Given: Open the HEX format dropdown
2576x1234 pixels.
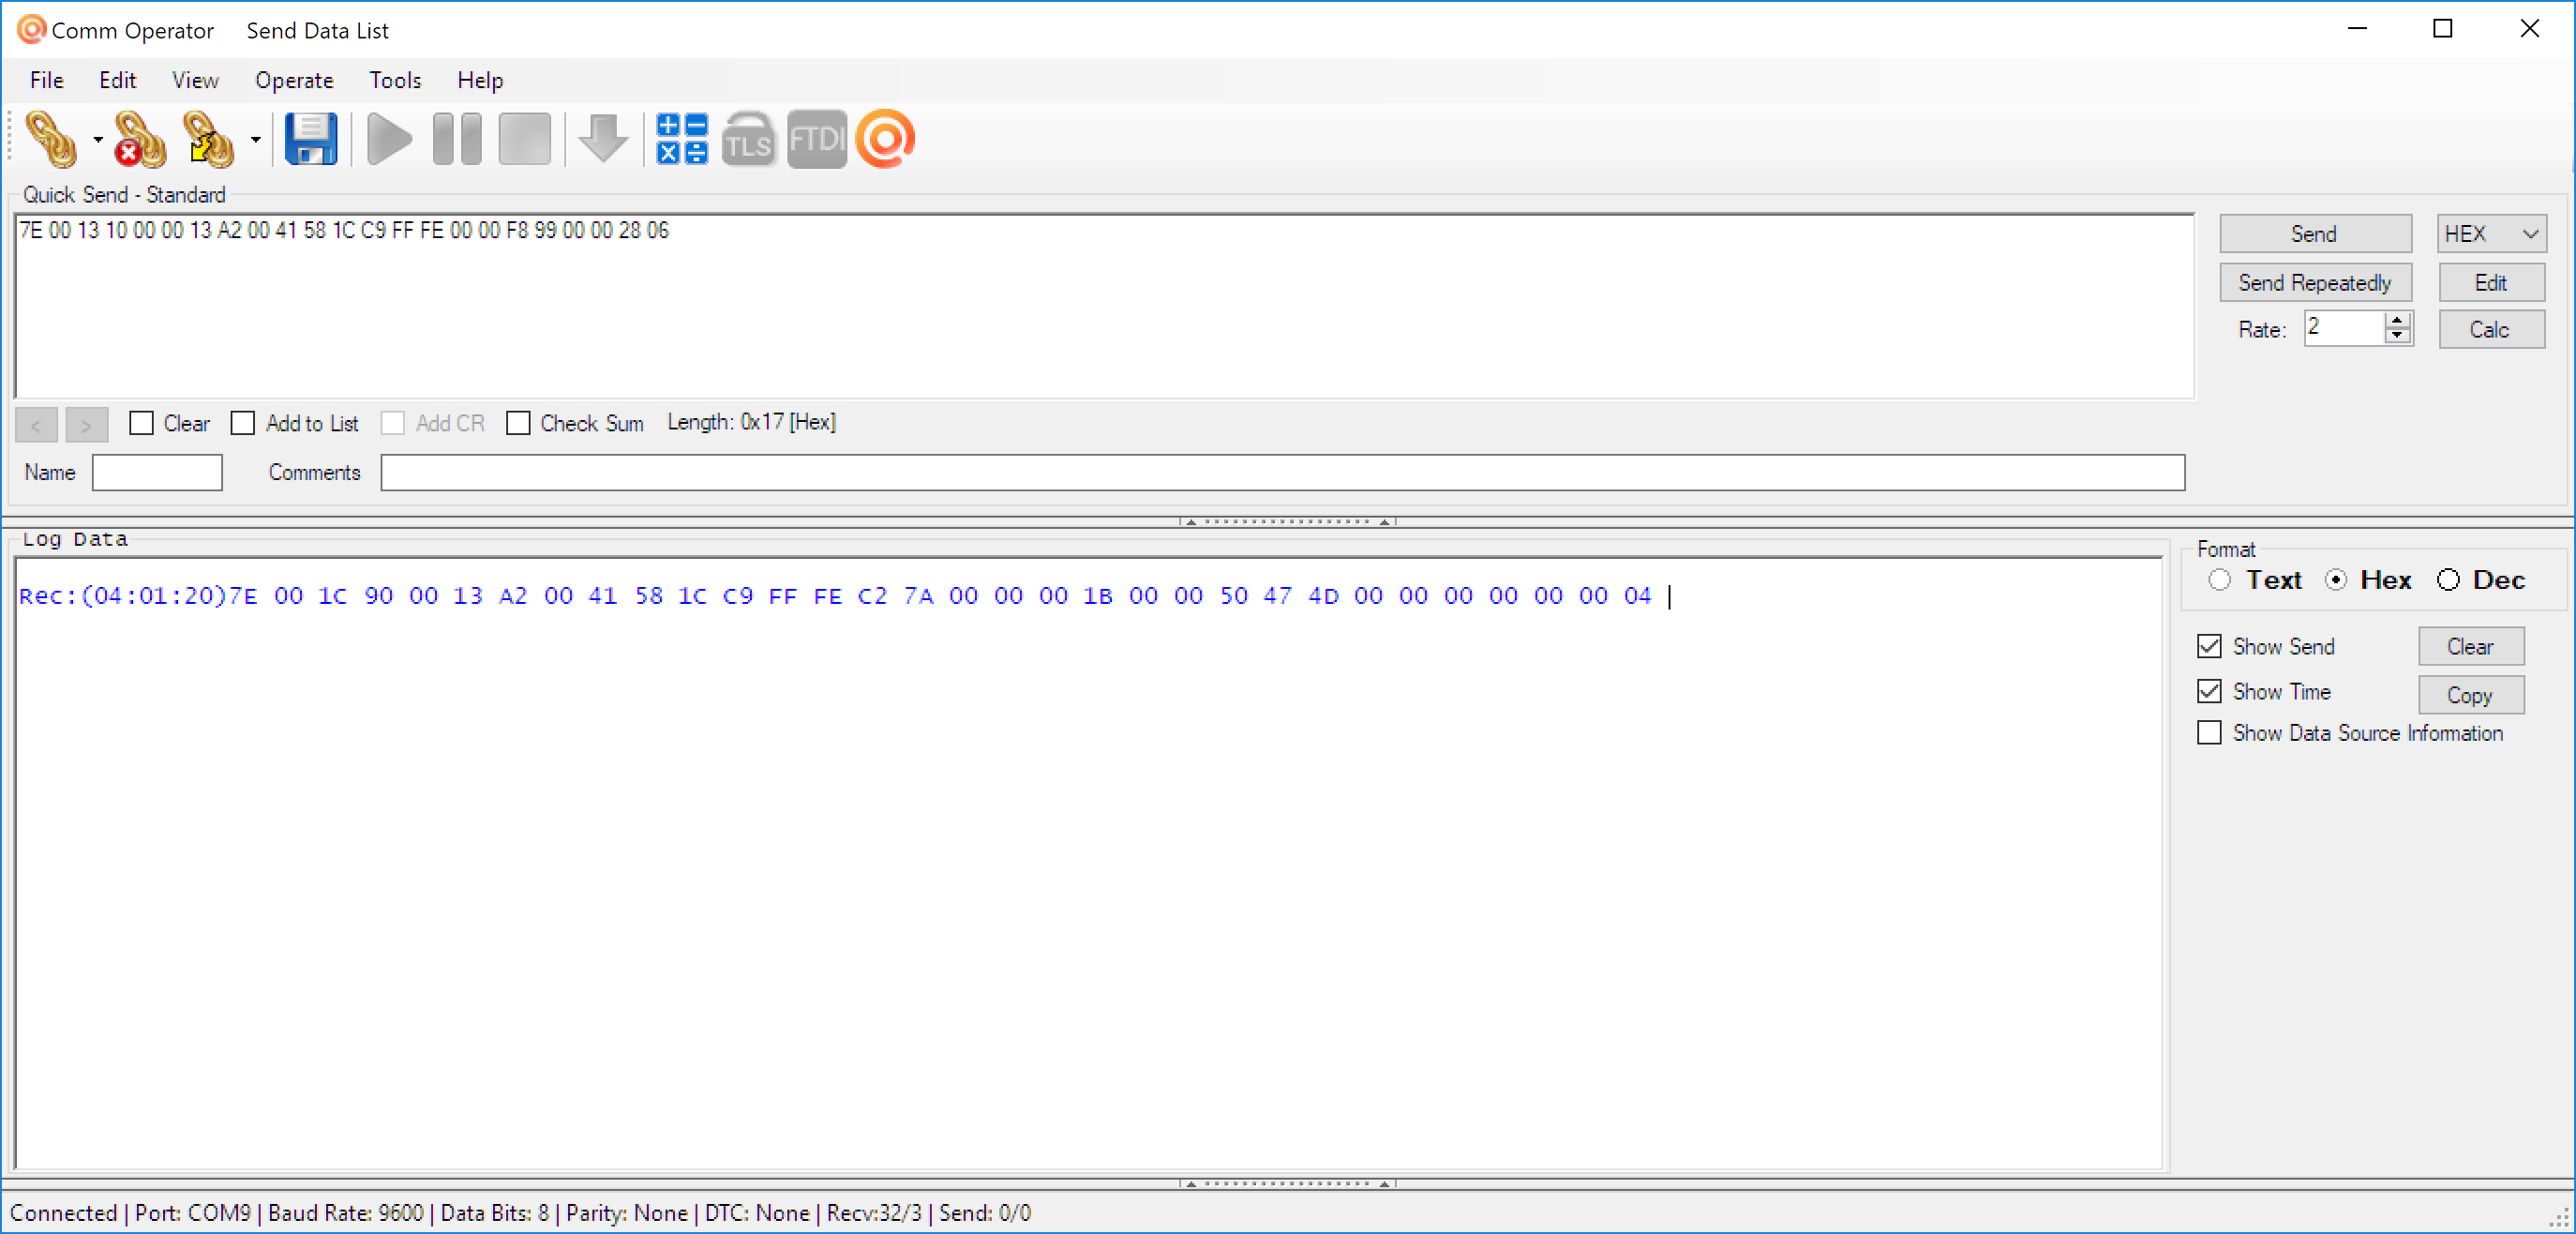Looking at the screenshot, I should click(x=2491, y=233).
